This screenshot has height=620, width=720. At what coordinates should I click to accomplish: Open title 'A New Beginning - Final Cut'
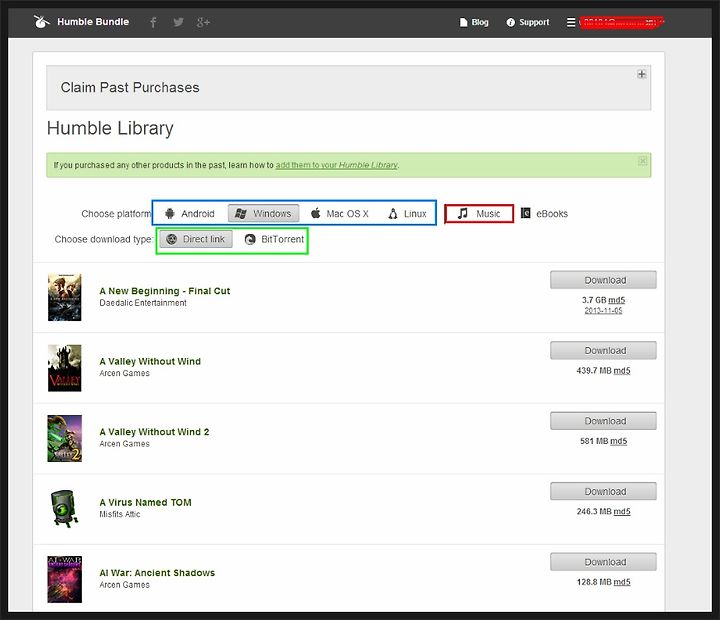(x=165, y=291)
